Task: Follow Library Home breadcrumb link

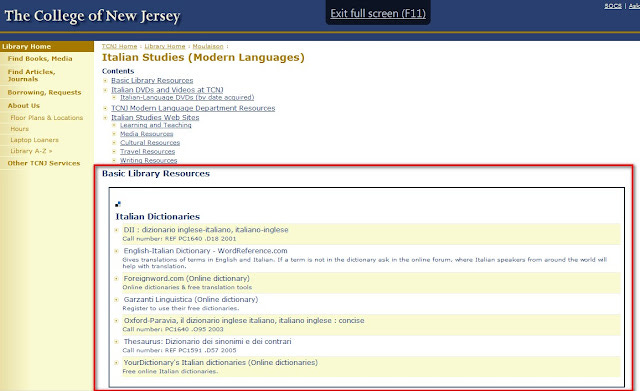Action: (x=165, y=47)
